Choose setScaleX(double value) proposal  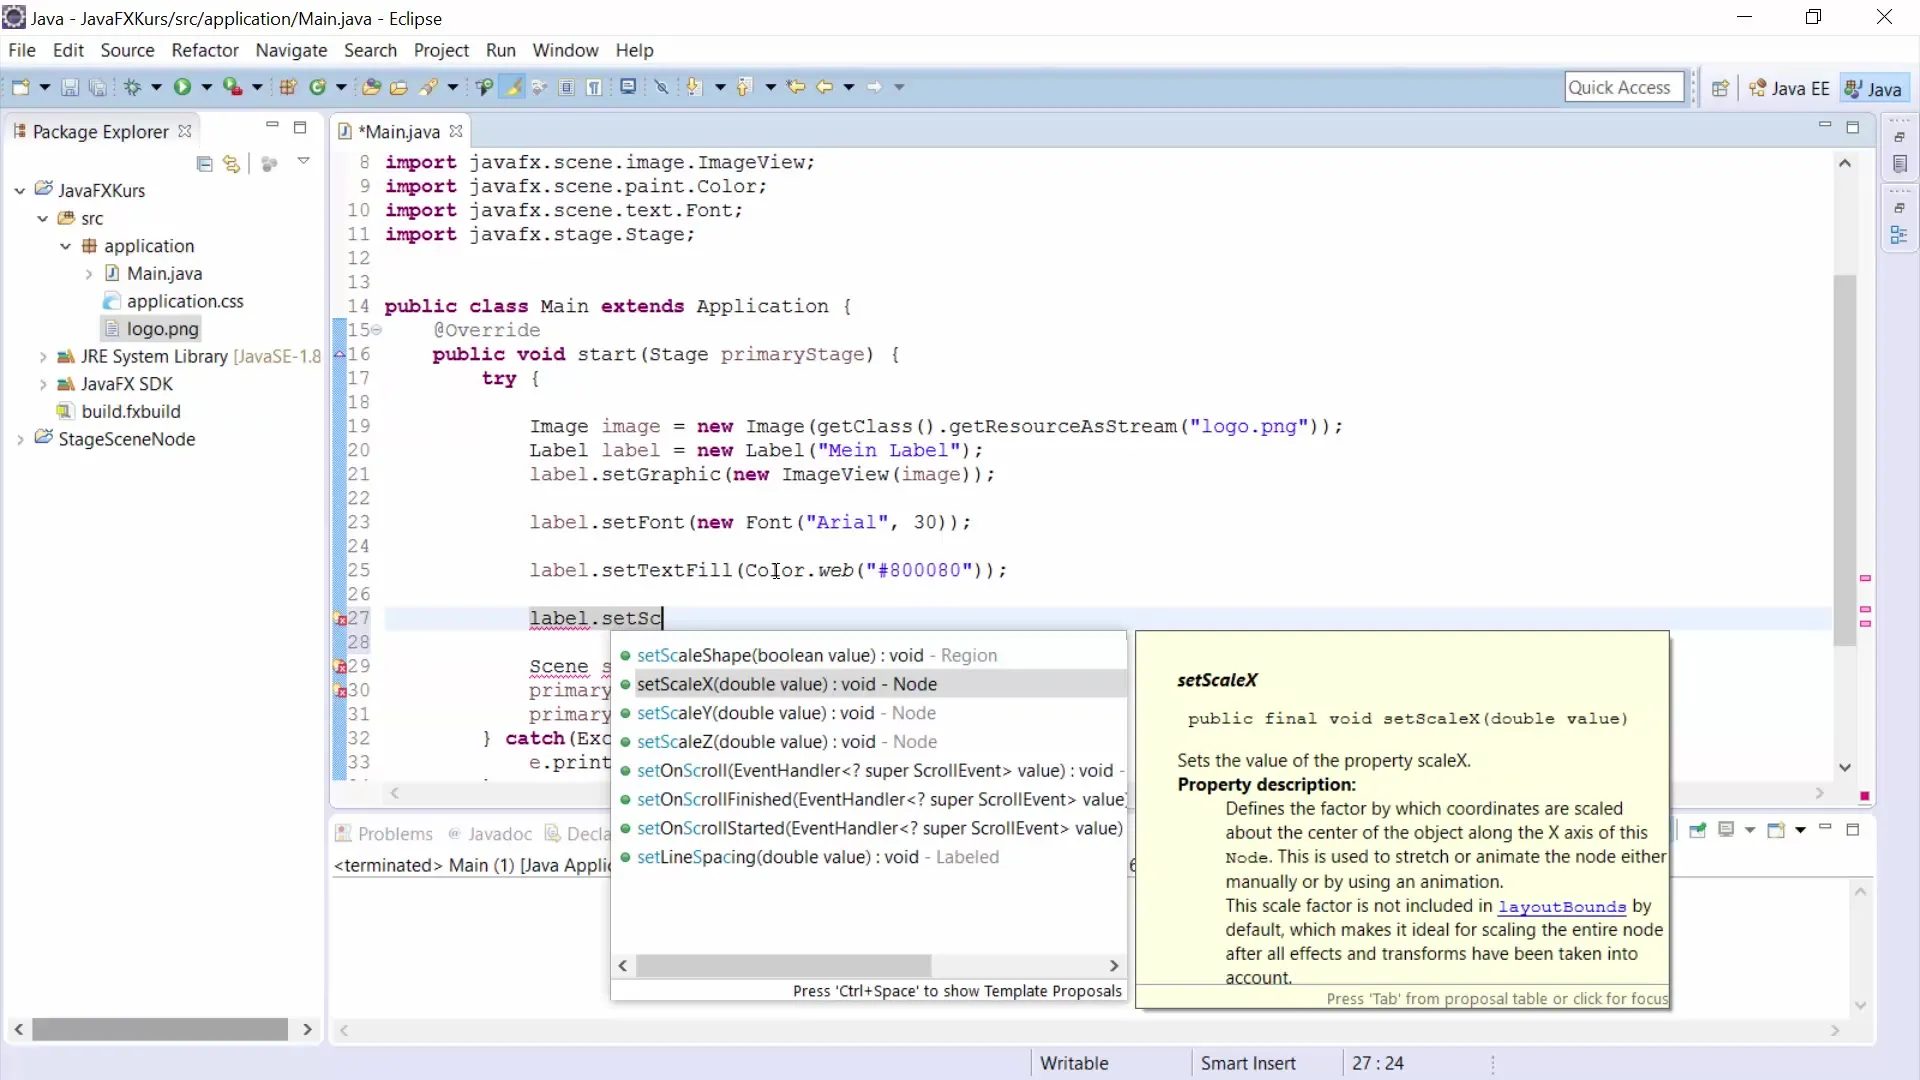pos(868,685)
